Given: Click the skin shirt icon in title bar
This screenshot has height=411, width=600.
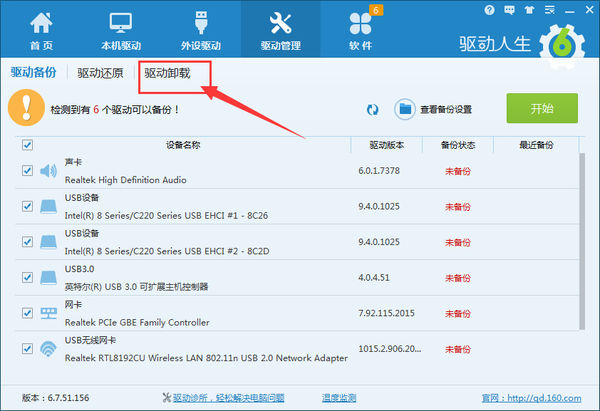Looking at the screenshot, I should tap(530, 10).
